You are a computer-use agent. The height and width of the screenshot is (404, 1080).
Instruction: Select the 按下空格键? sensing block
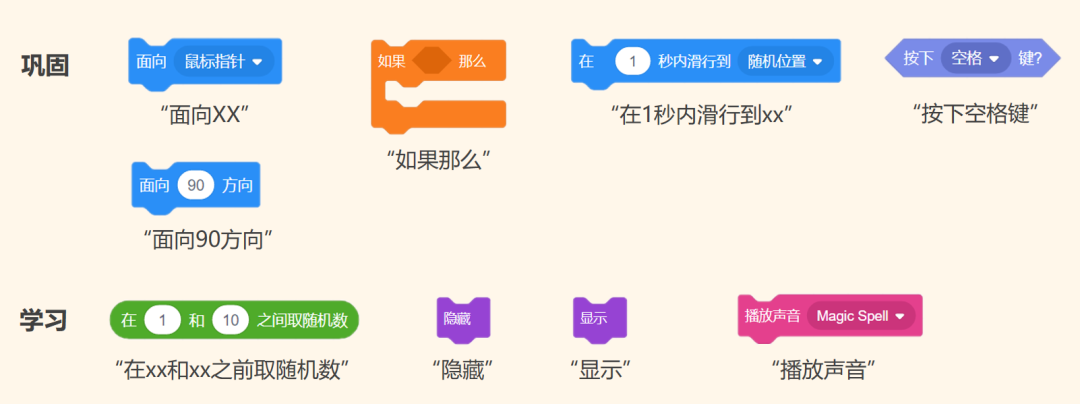(x=973, y=59)
